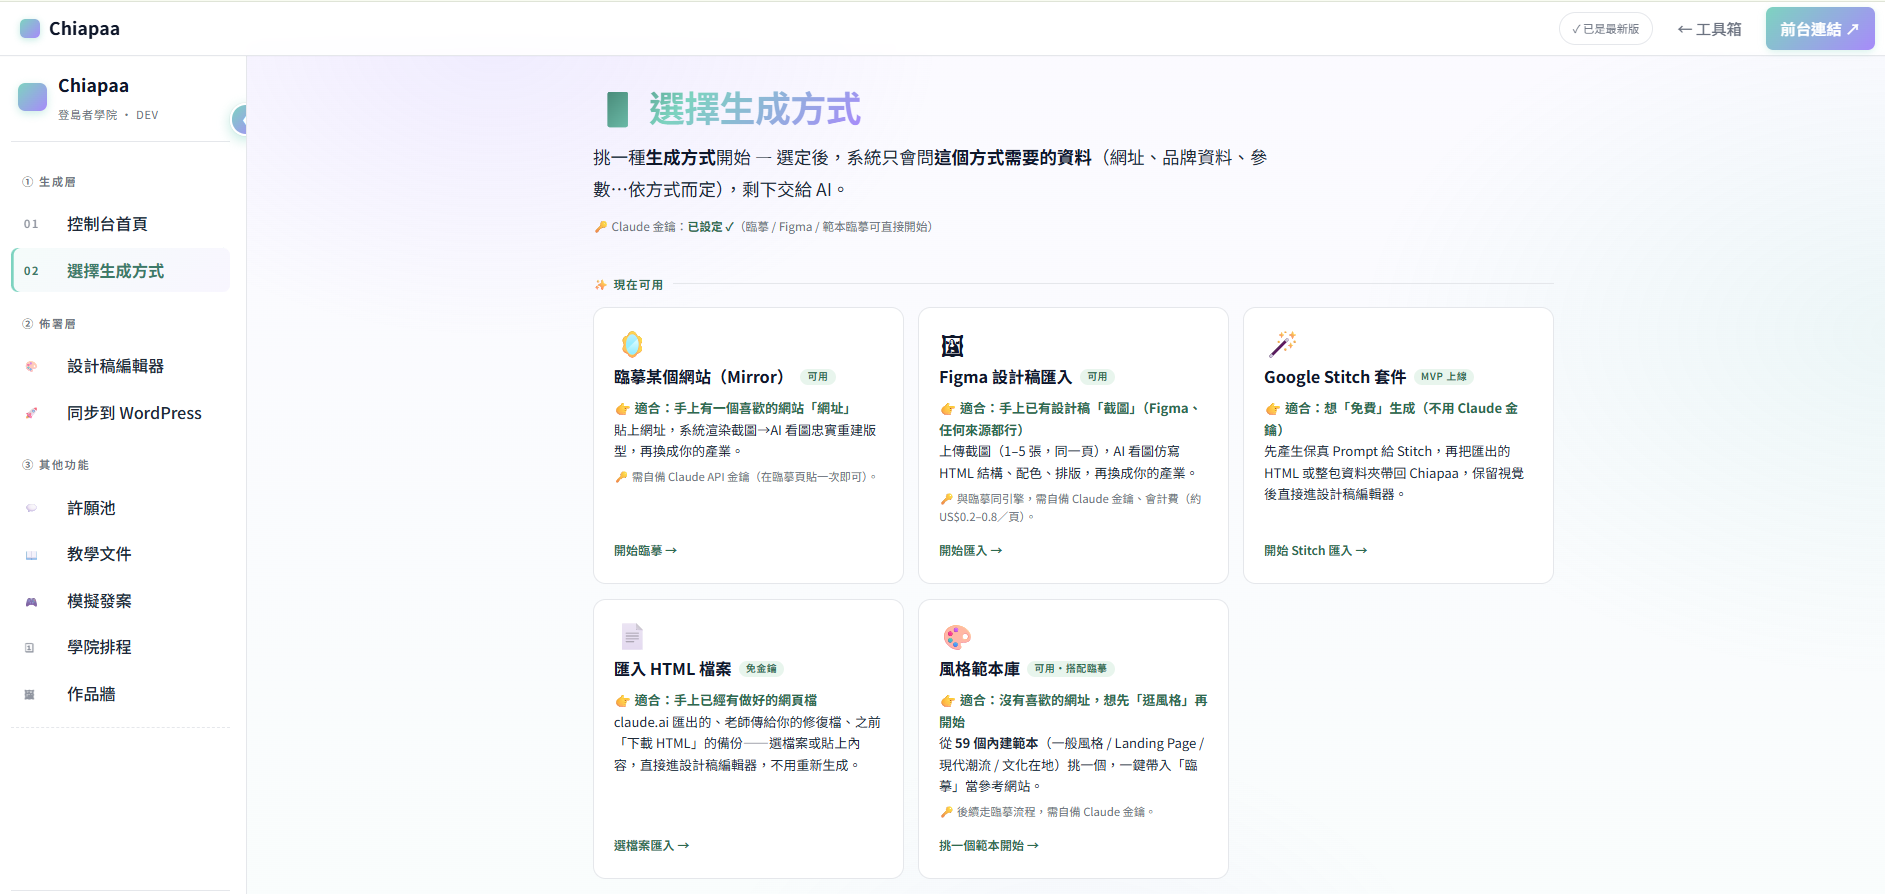Click the 可用 badge on Figma card

tap(1097, 377)
